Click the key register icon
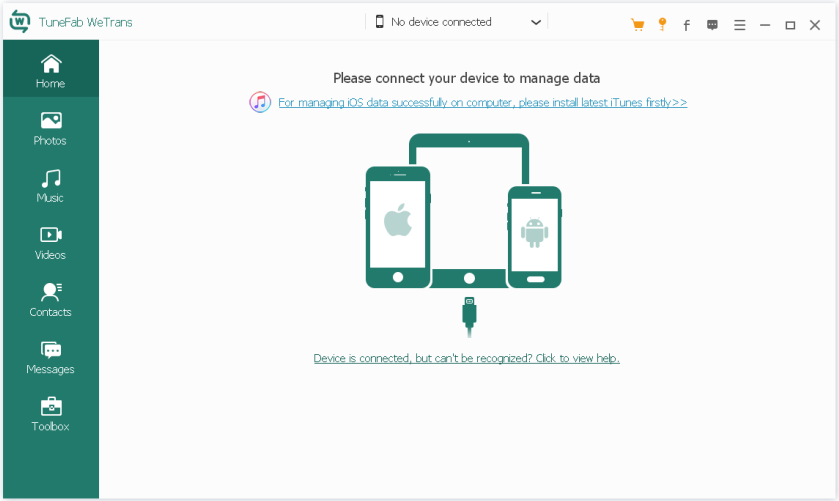 click(x=661, y=25)
